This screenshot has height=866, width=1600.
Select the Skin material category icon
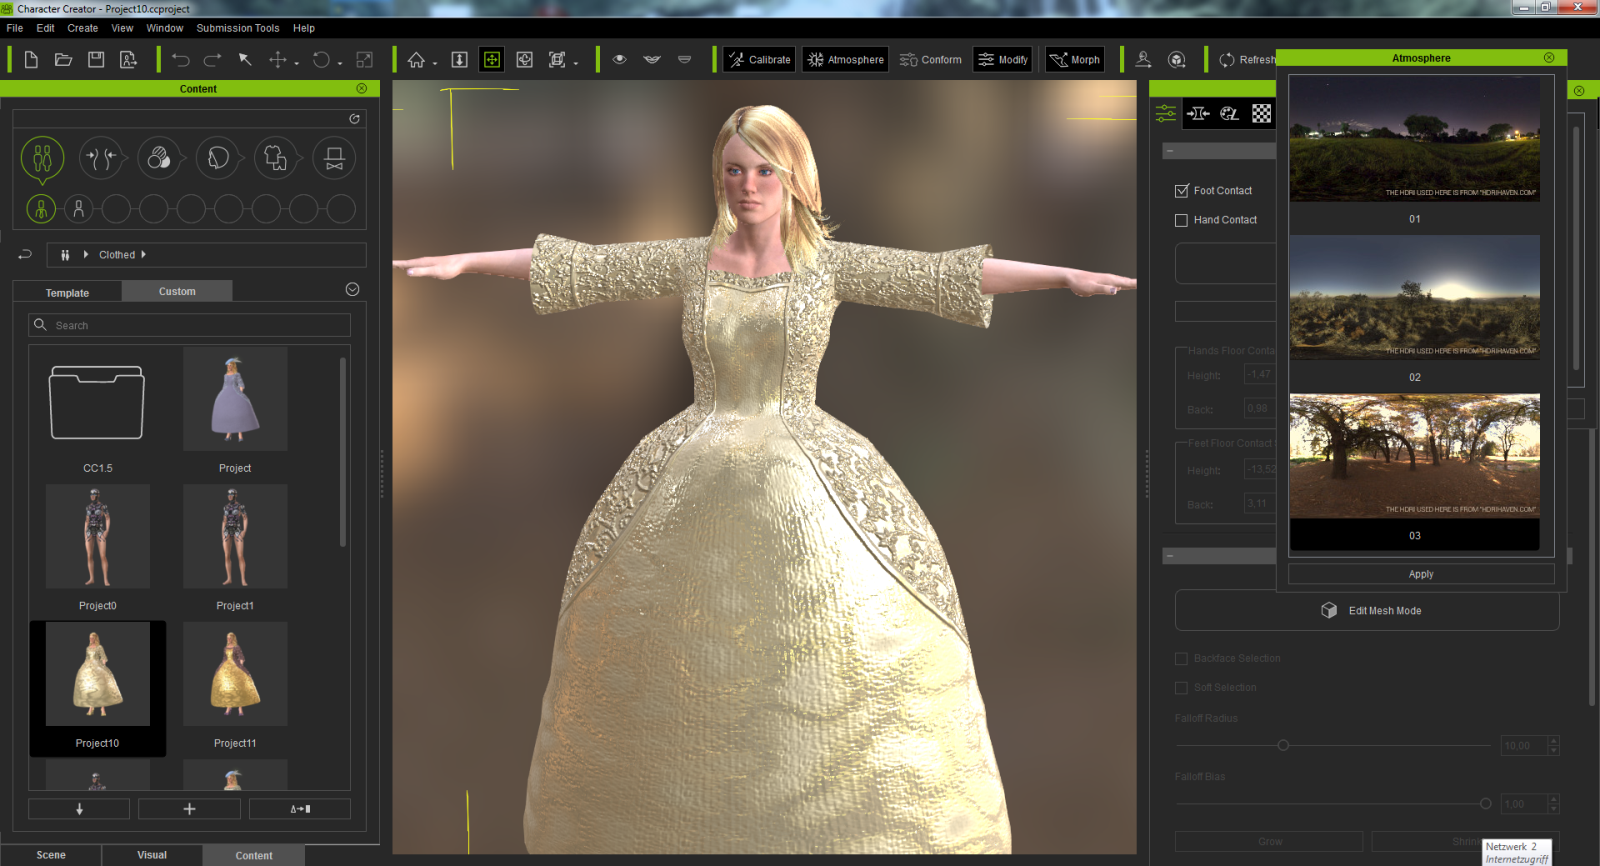point(159,158)
